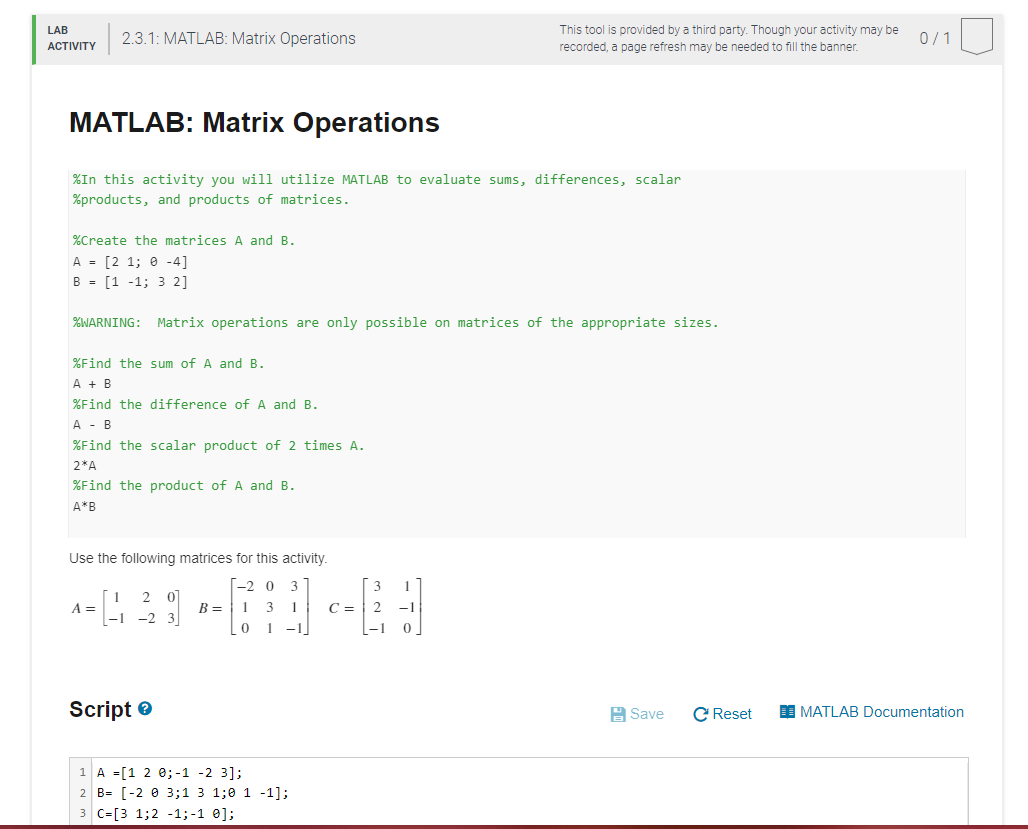Click the Script help question mark icon
The width and height of the screenshot is (1028, 829).
(146, 708)
